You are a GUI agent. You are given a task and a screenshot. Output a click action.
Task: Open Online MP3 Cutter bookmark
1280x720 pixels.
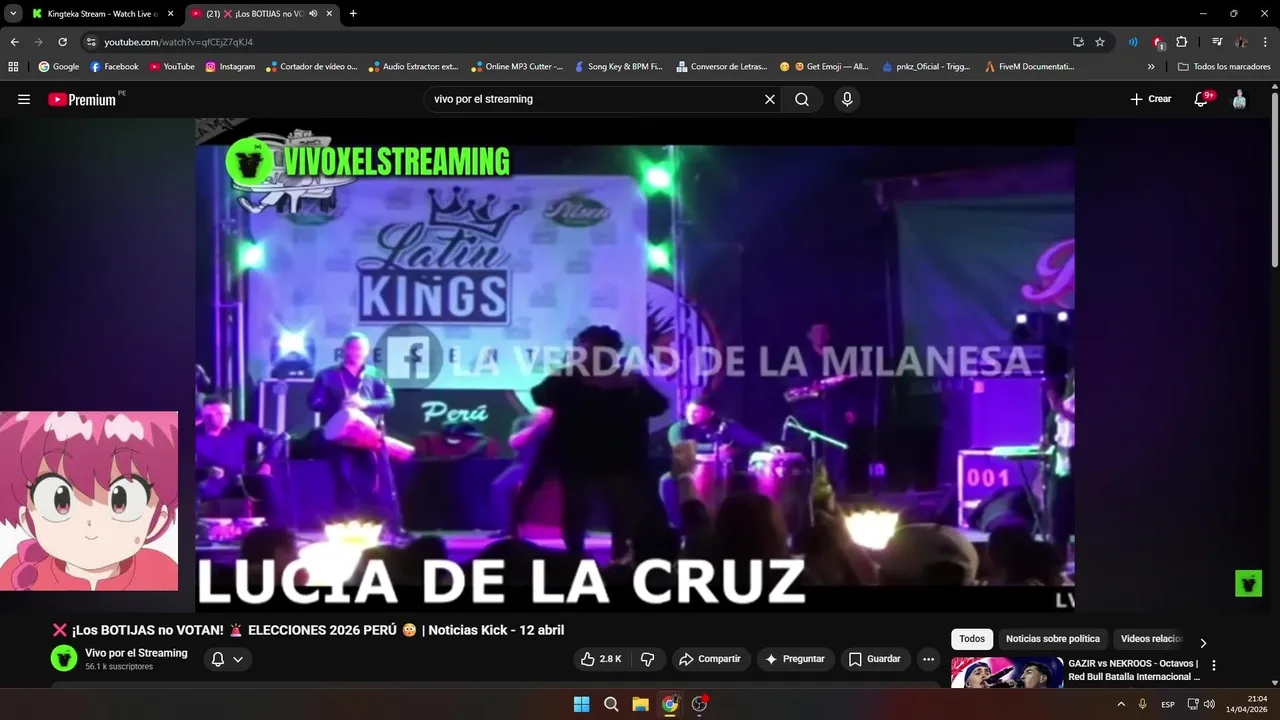pos(515,67)
